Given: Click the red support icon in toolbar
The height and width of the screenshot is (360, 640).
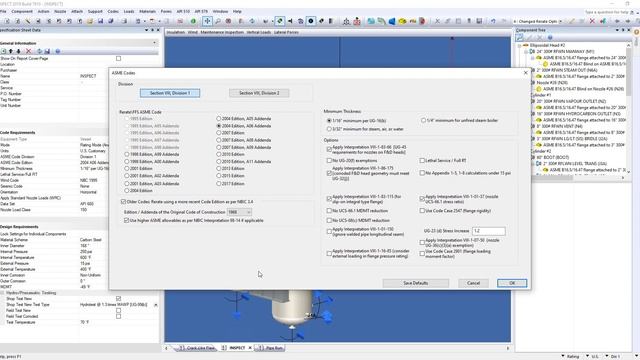Looking at the screenshot, I should point(357,21).
